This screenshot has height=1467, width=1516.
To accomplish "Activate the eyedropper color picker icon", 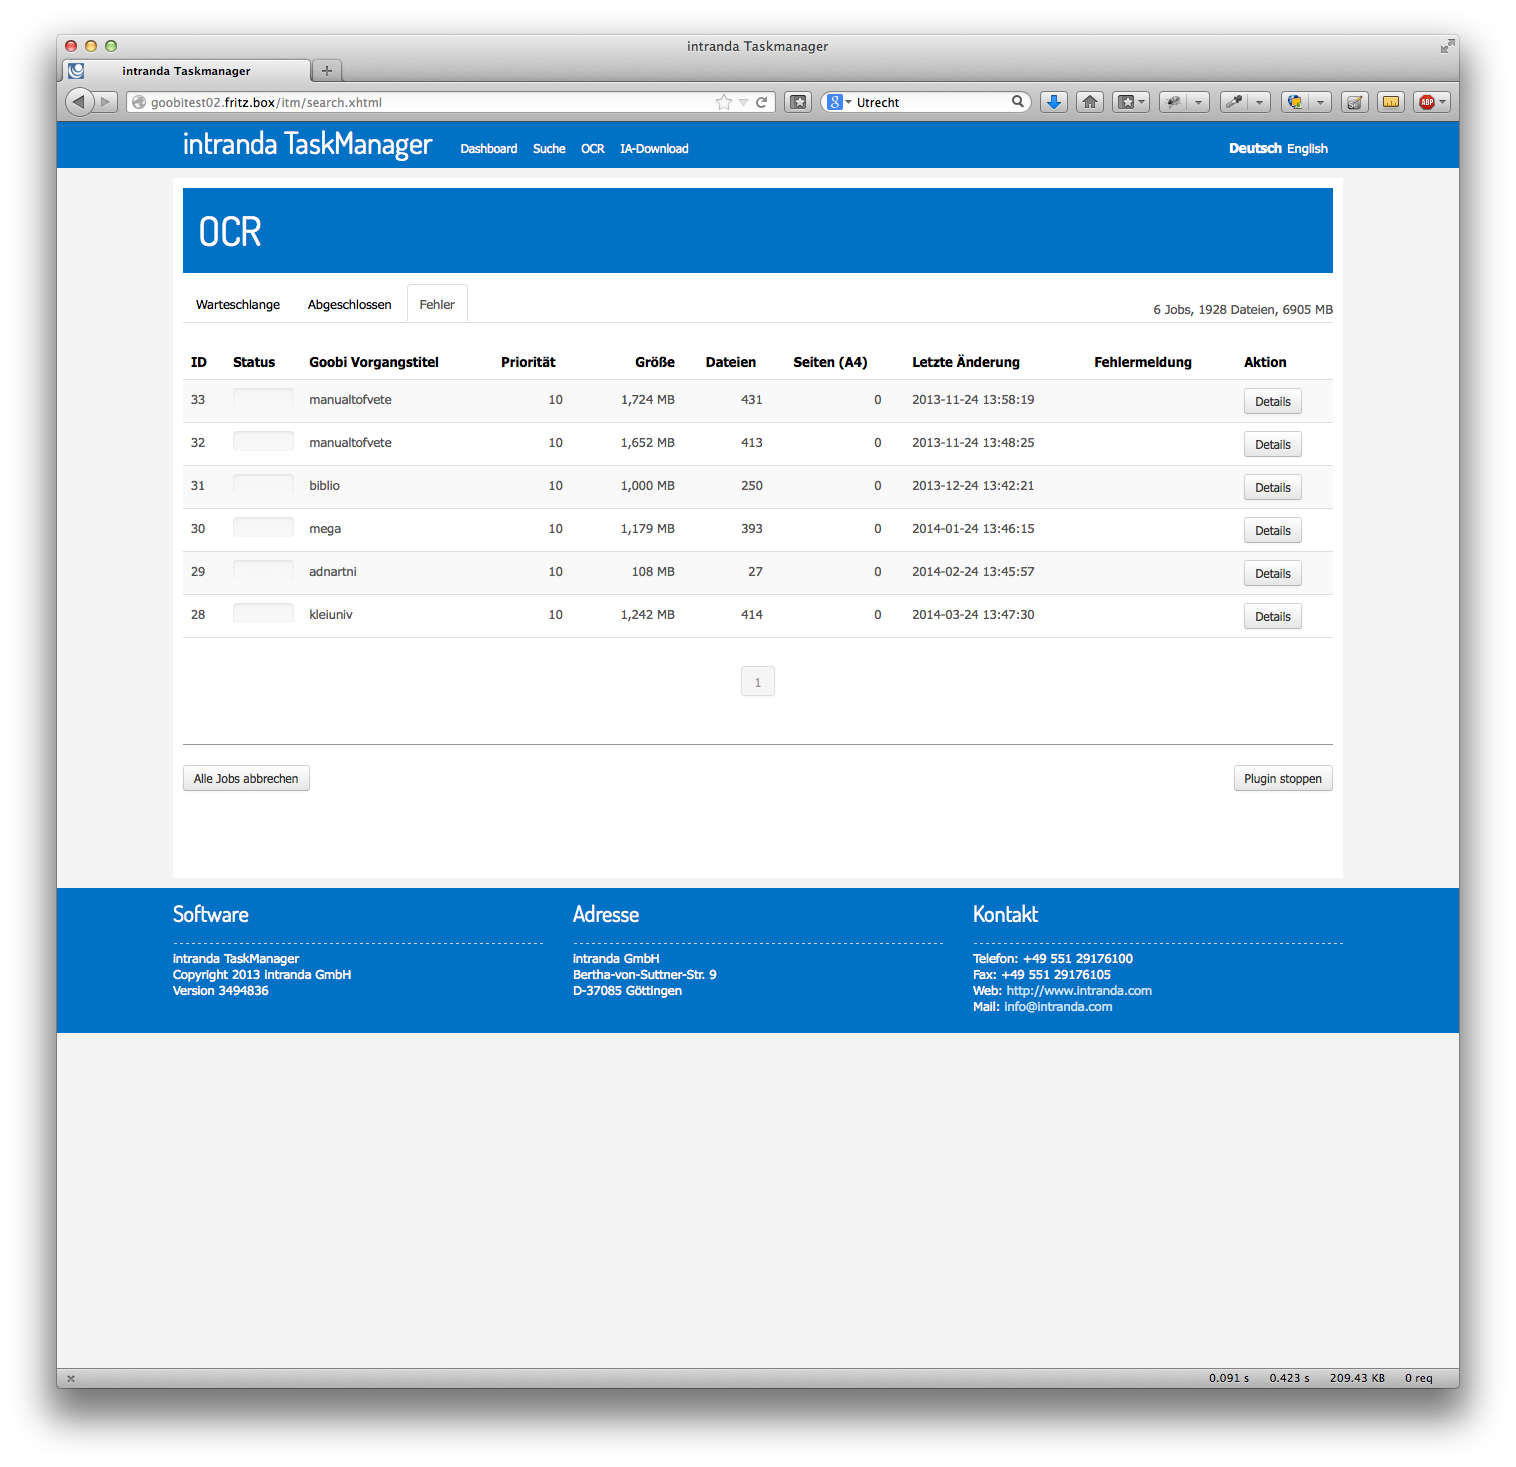I will [1234, 102].
